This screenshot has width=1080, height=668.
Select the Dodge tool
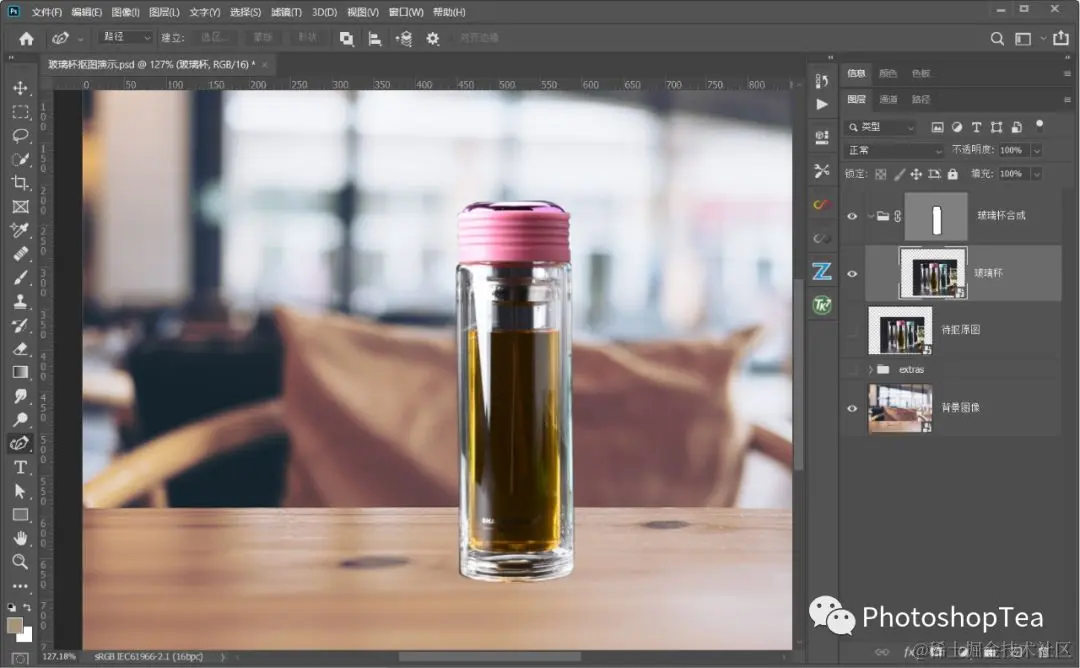pyautogui.click(x=20, y=419)
